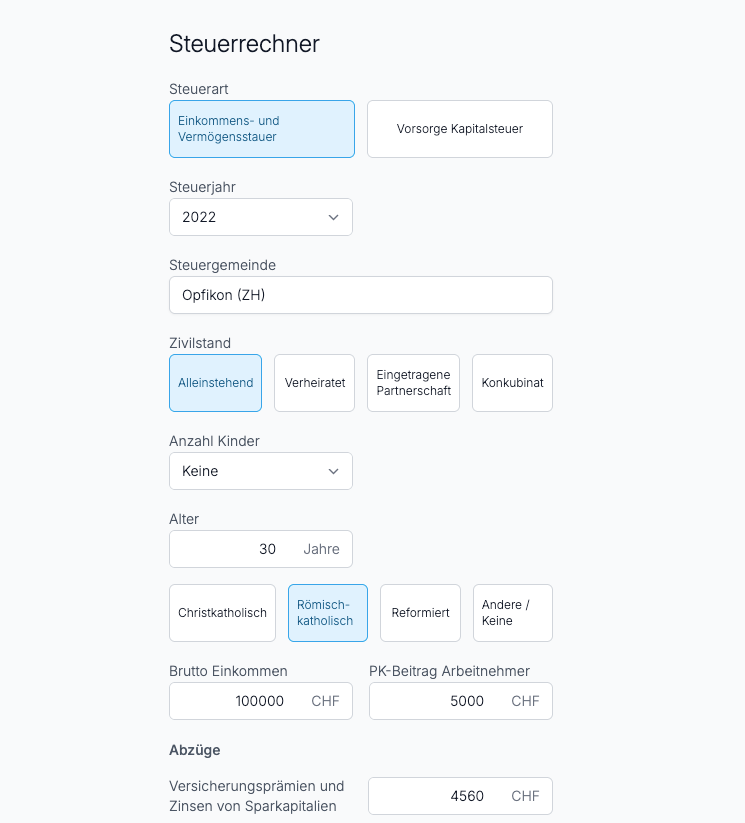This screenshot has height=823, width=745.
Task: Choose Vorsorge Kapitalsteuer option
Action: 460,129
